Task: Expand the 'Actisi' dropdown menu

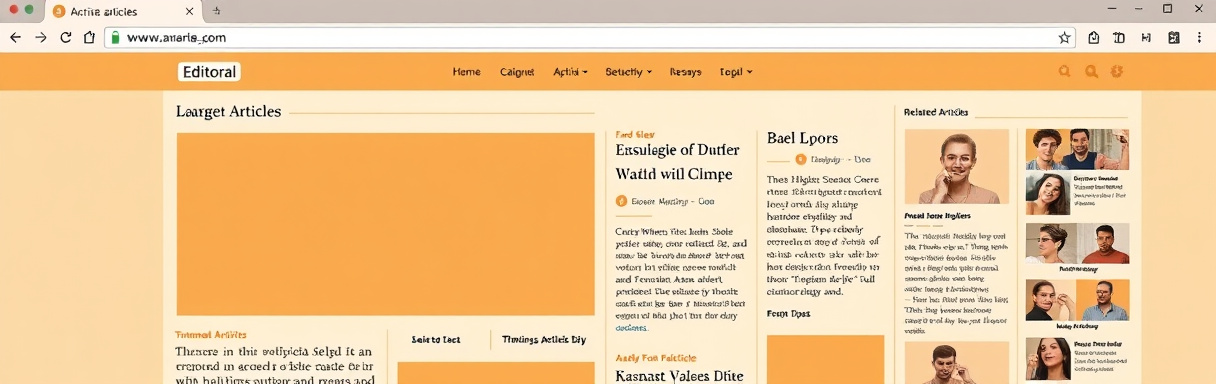Action: (570, 72)
